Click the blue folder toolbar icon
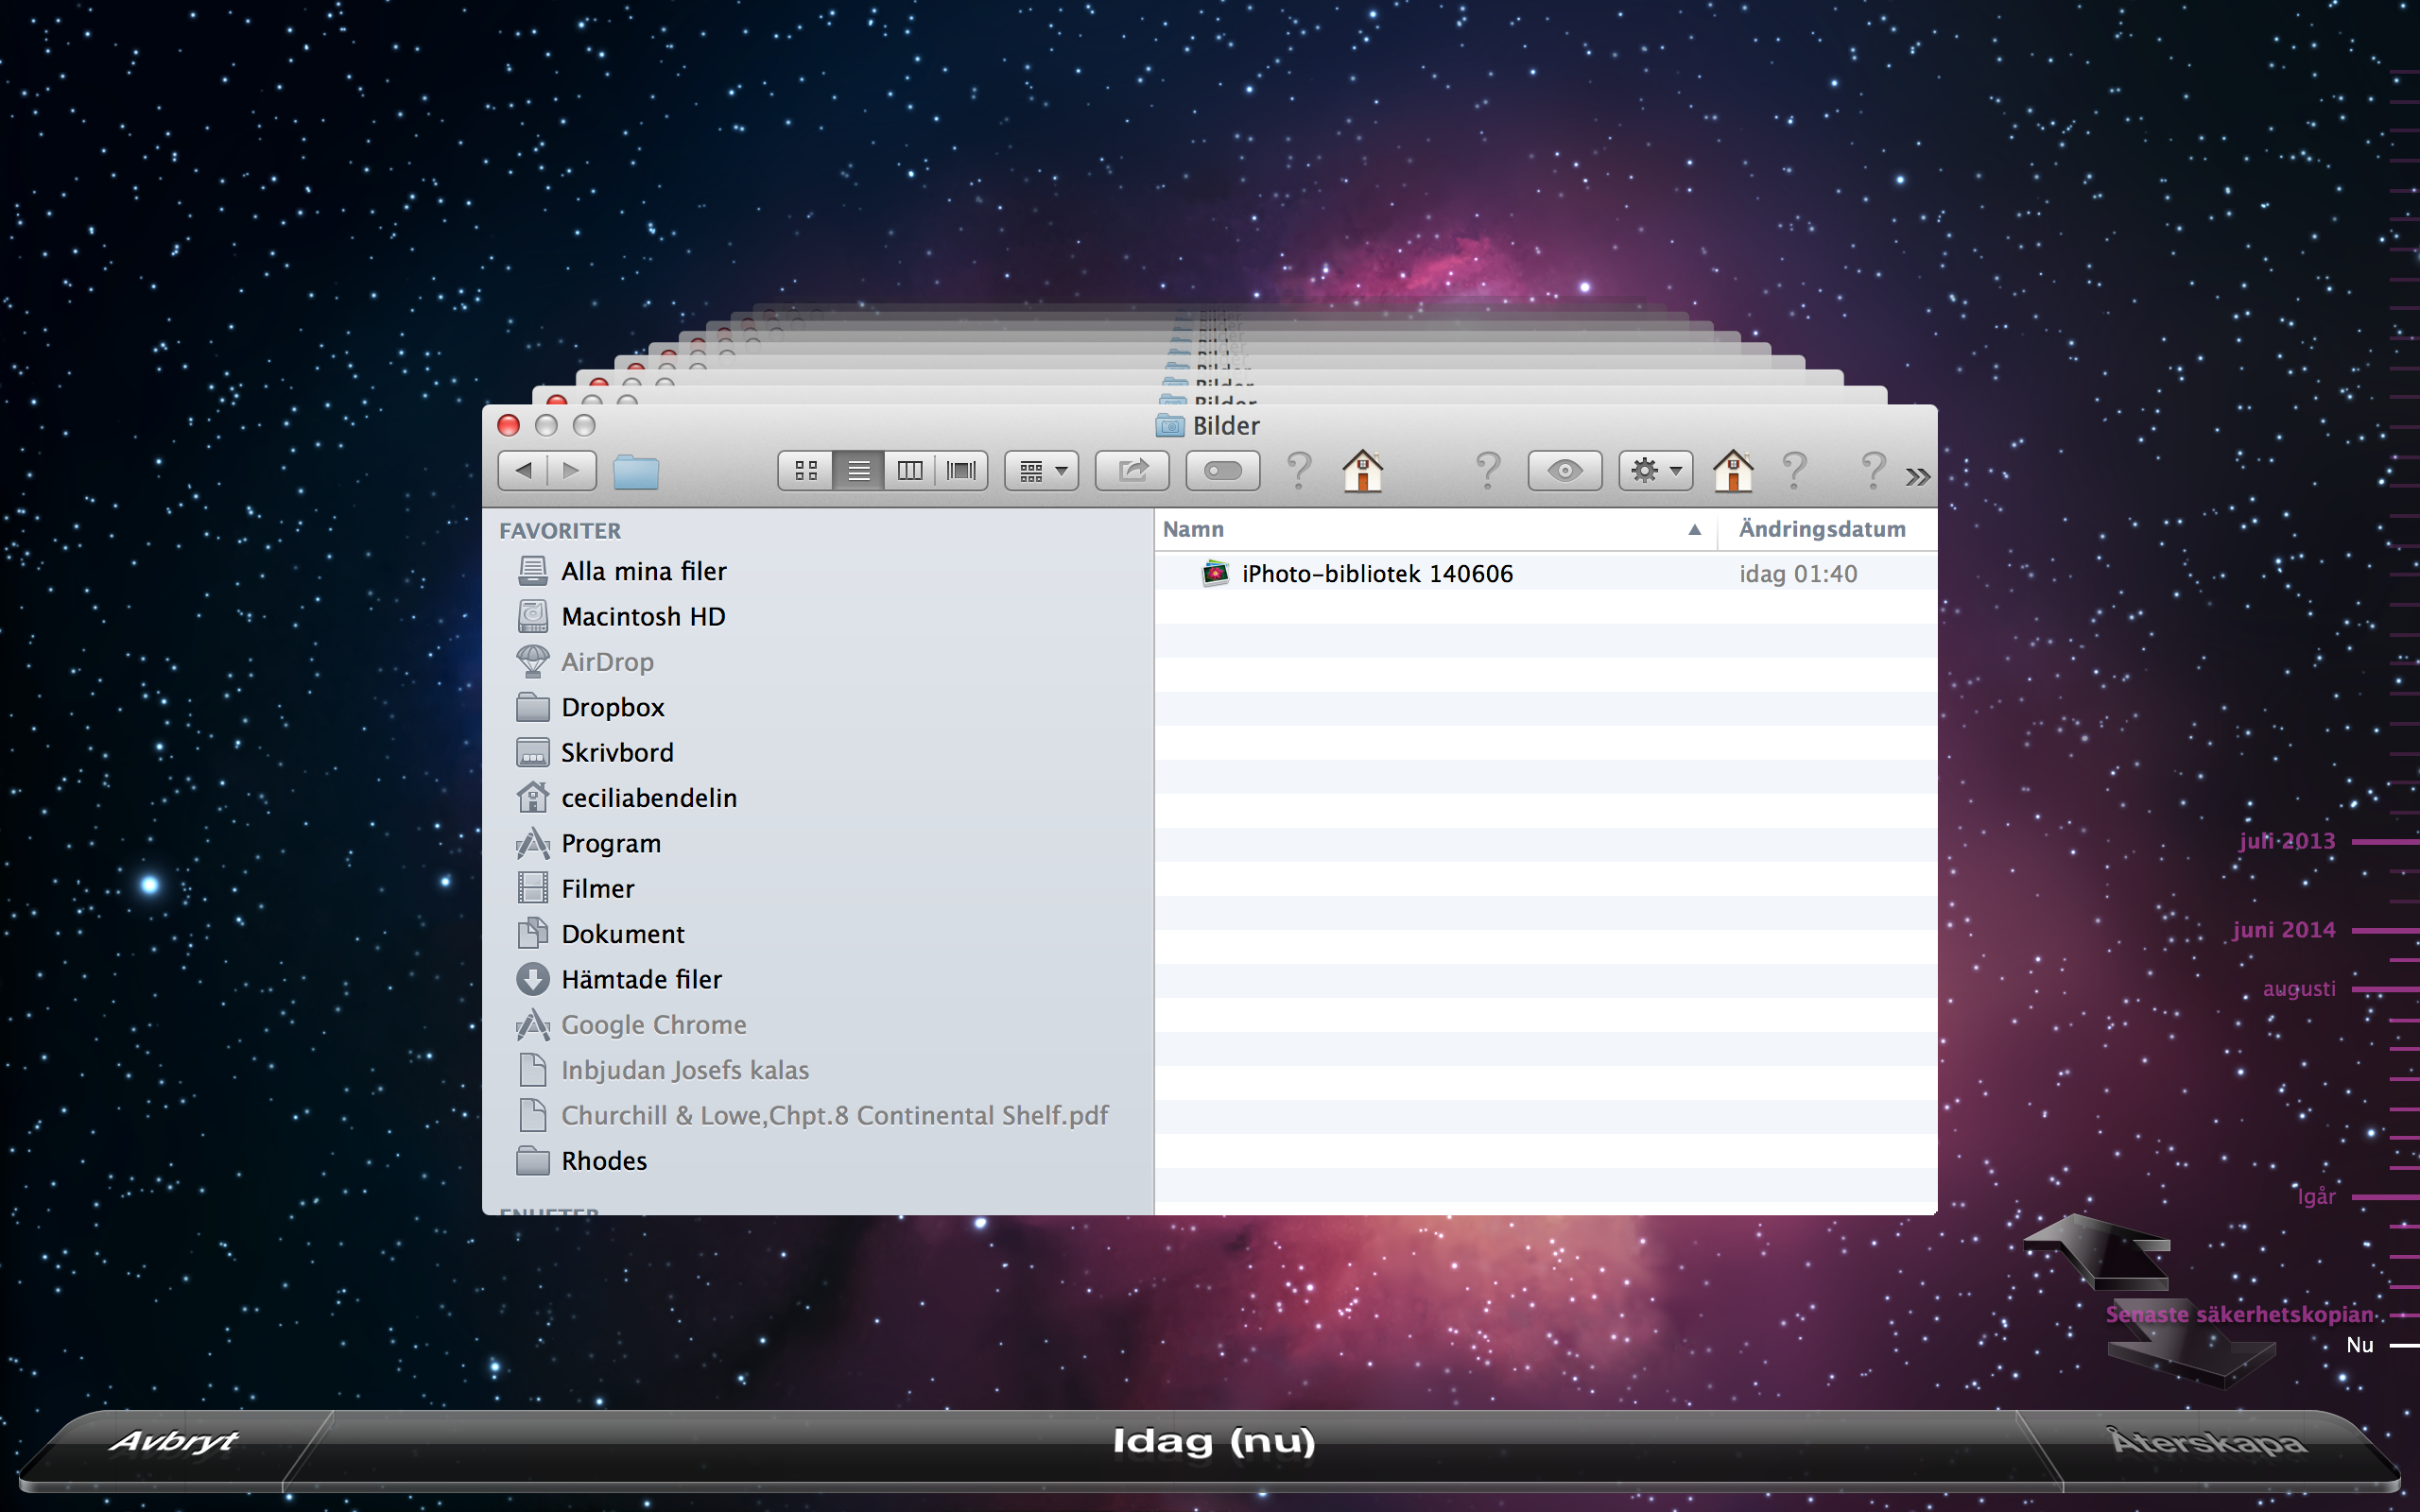 [635, 471]
